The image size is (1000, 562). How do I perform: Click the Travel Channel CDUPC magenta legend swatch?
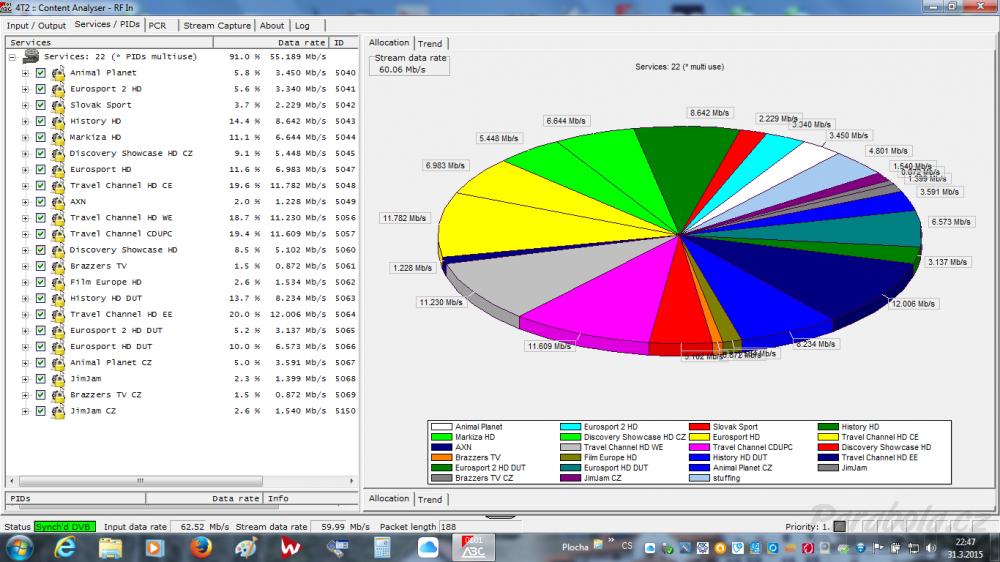[699, 447]
